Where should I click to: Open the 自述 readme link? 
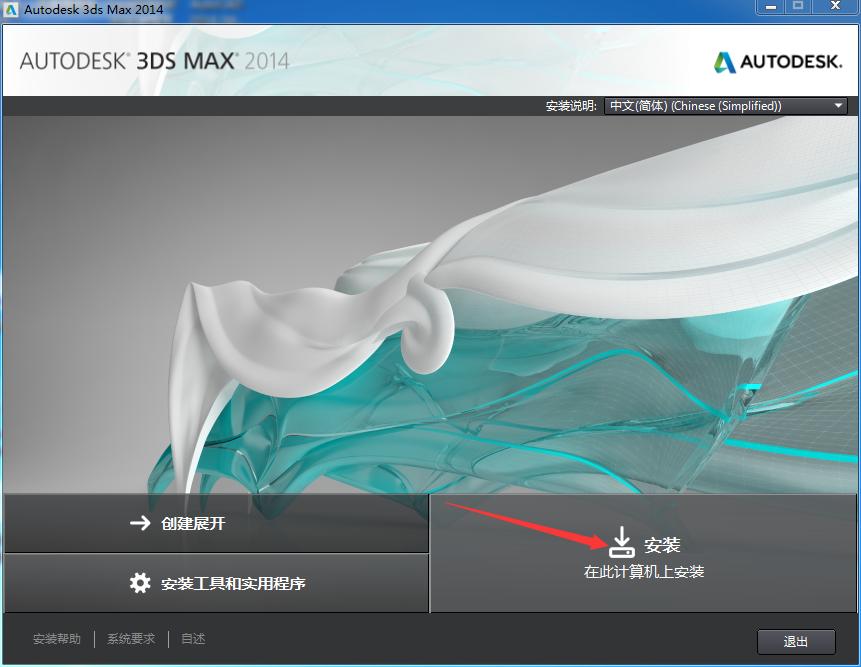point(191,638)
